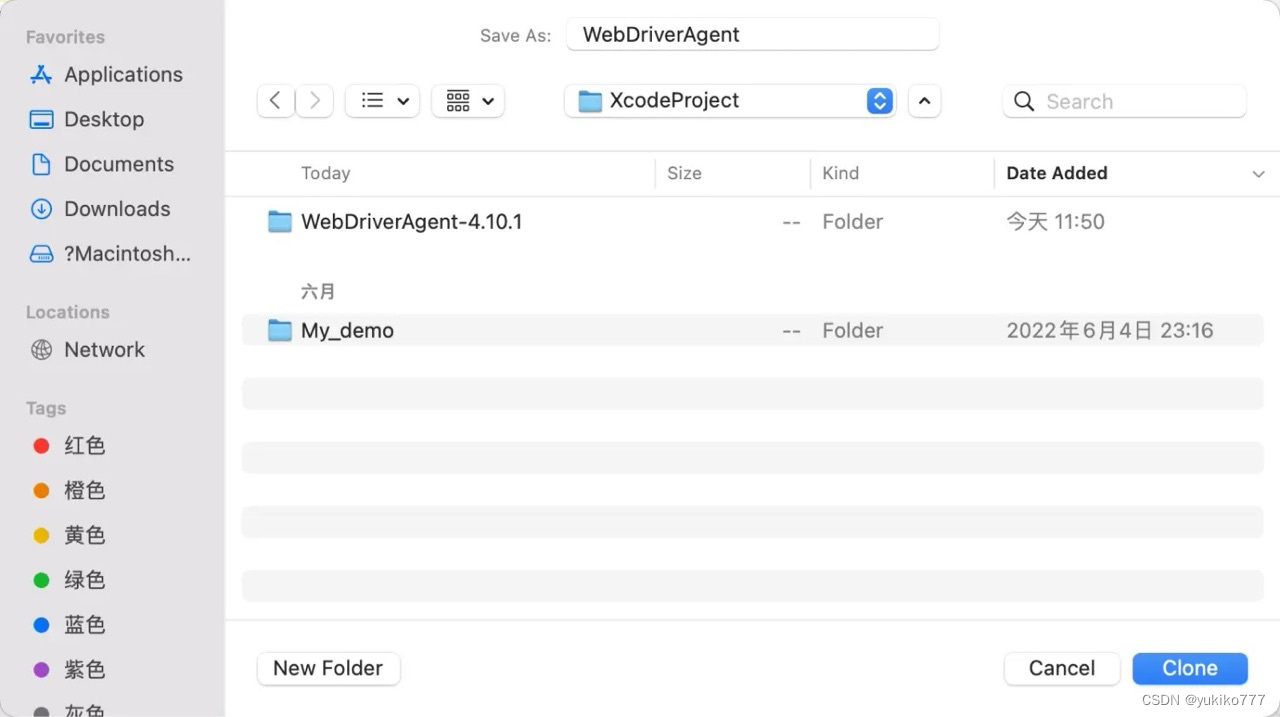The width and height of the screenshot is (1280, 717).
Task: Select the My_demo folder name
Action: tap(347, 331)
